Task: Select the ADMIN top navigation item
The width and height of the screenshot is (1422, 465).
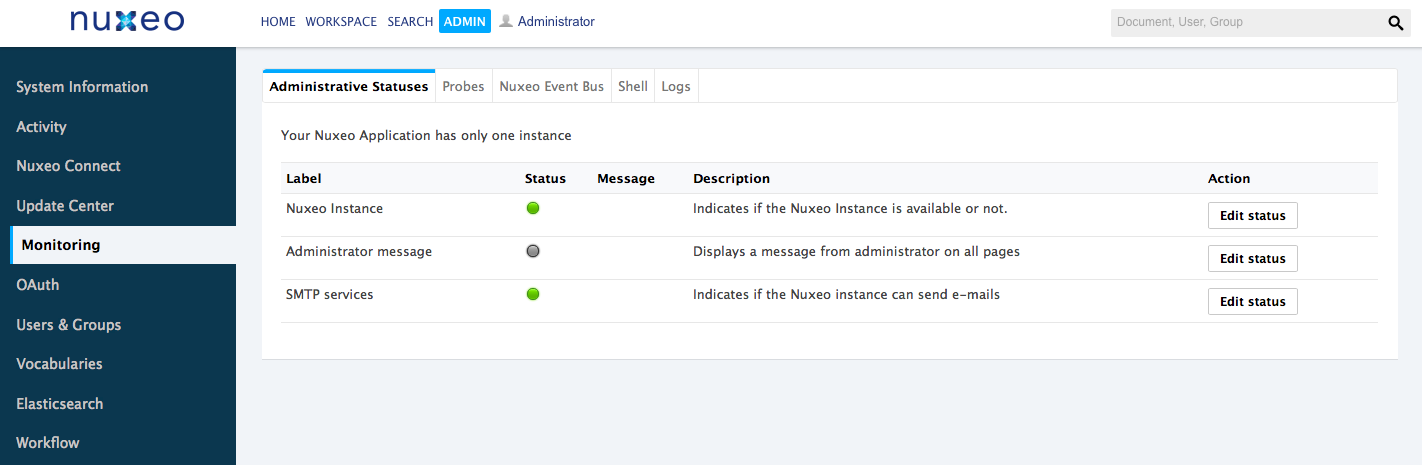Action: point(465,21)
